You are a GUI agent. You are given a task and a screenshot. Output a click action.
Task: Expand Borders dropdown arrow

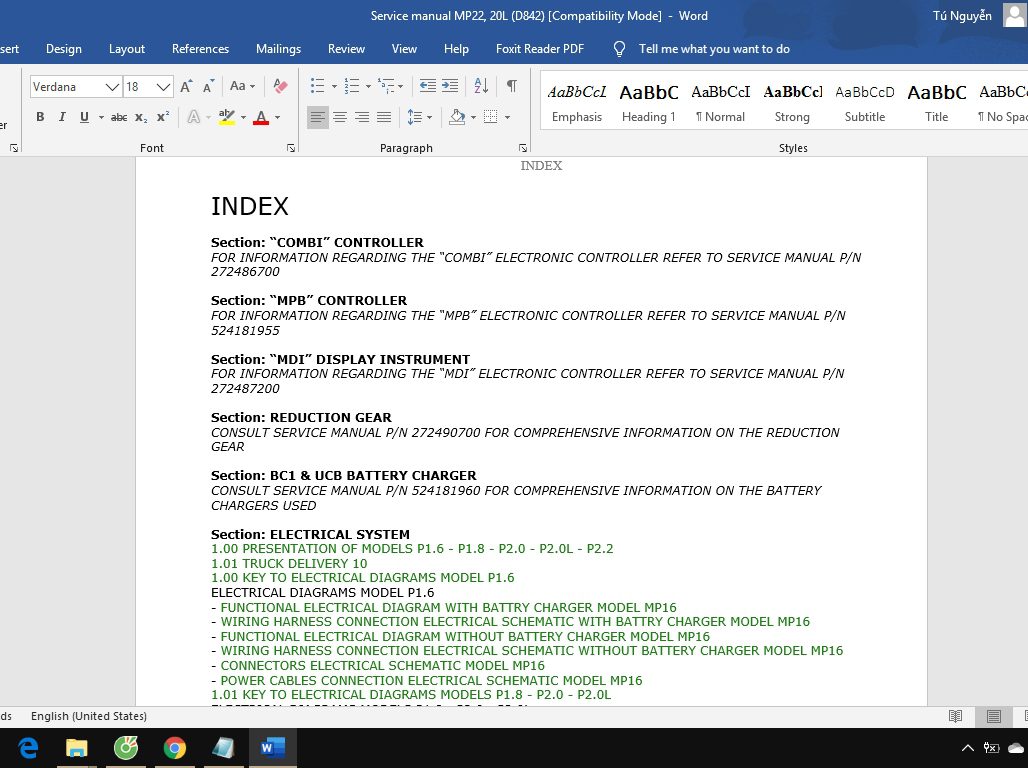click(x=507, y=117)
